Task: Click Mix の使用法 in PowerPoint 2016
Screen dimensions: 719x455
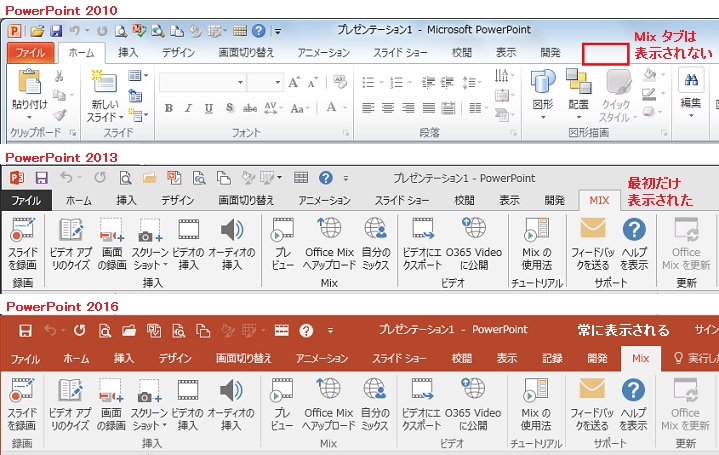Action: (x=536, y=405)
